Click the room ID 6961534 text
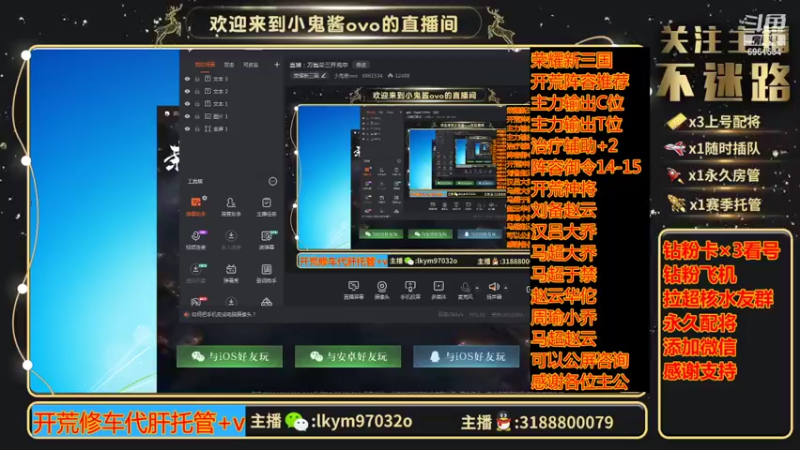 point(372,76)
